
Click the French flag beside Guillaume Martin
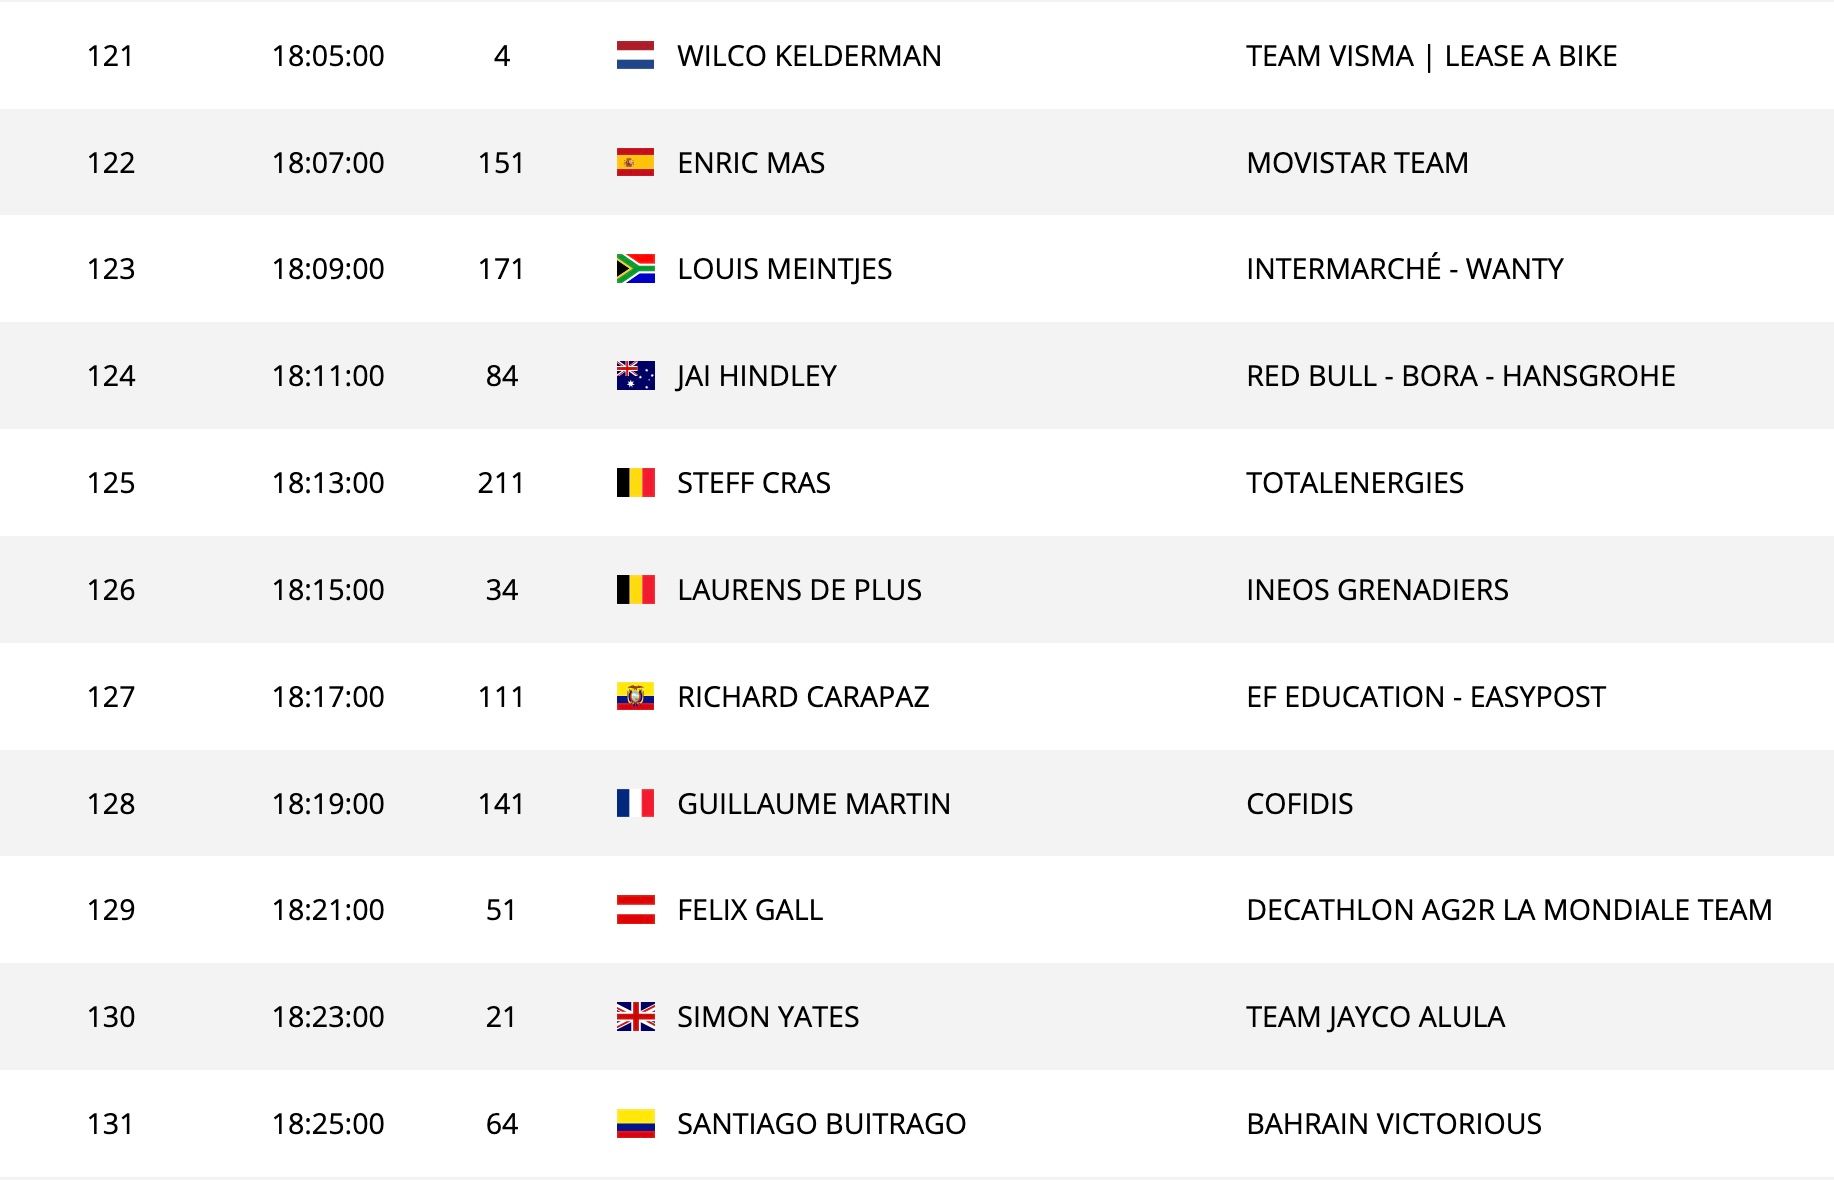point(635,803)
